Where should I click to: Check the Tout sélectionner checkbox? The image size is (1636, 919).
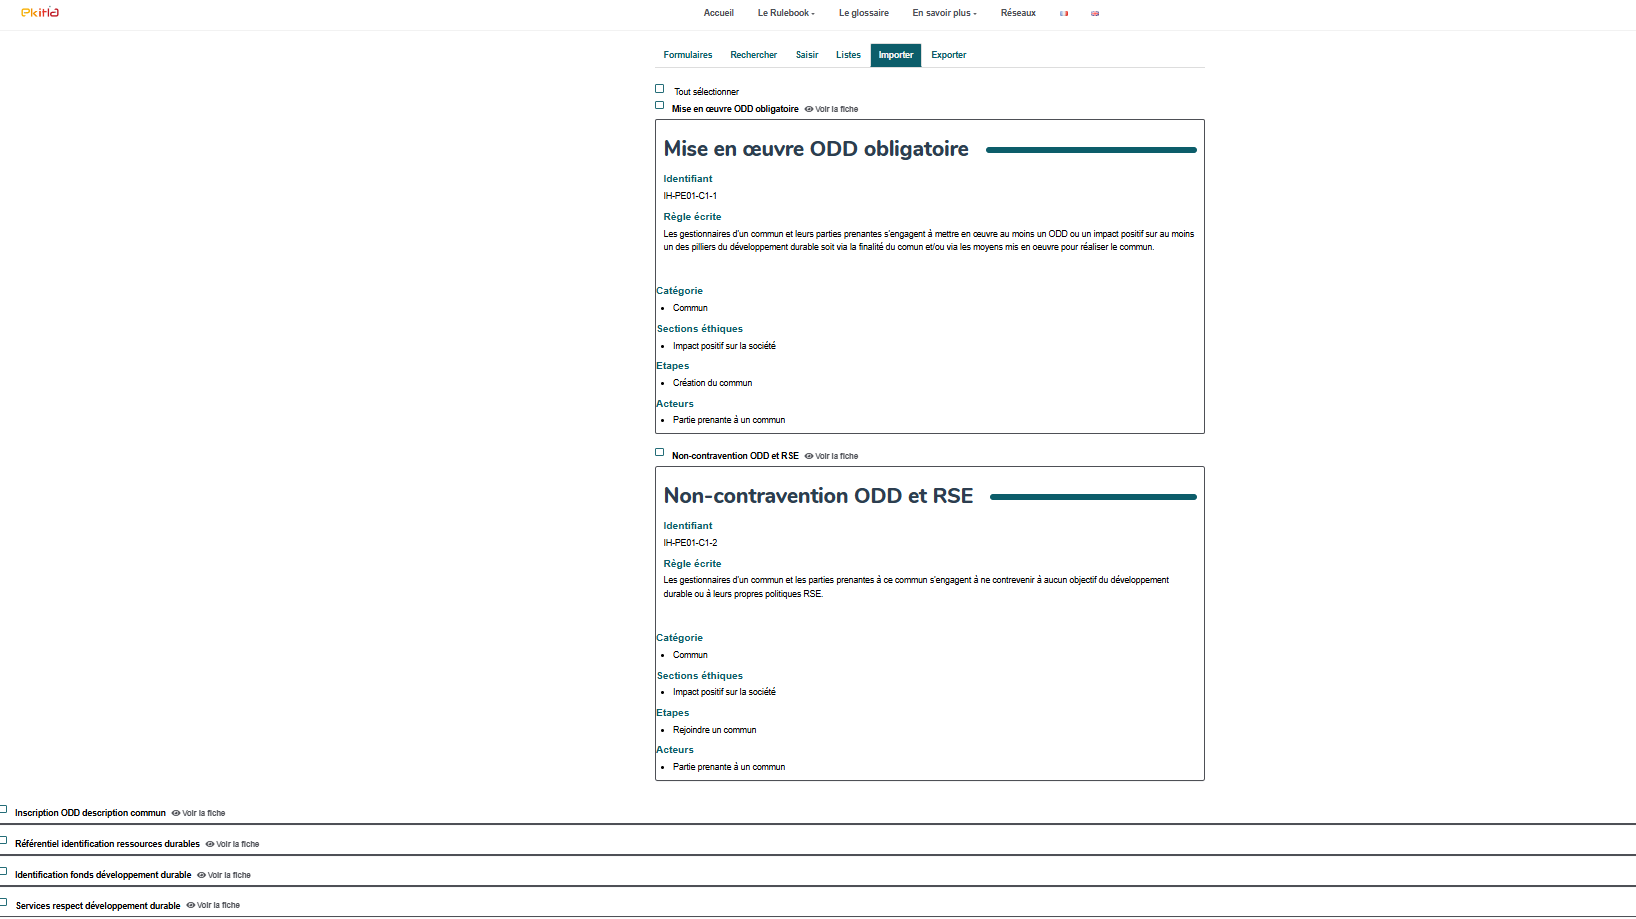(660, 89)
